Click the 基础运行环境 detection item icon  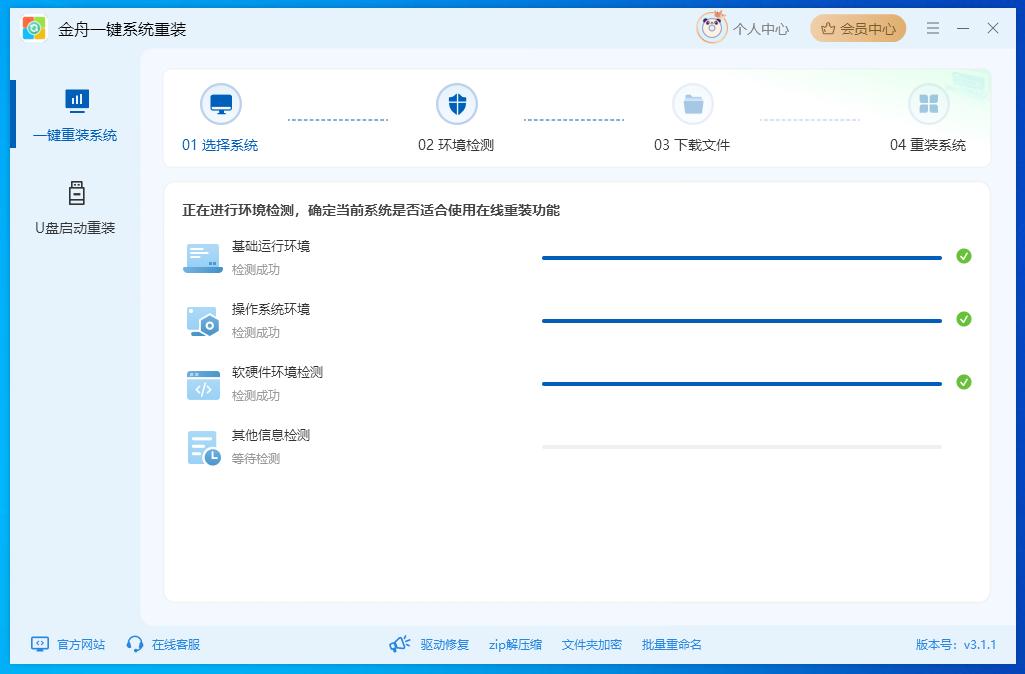click(x=203, y=257)
